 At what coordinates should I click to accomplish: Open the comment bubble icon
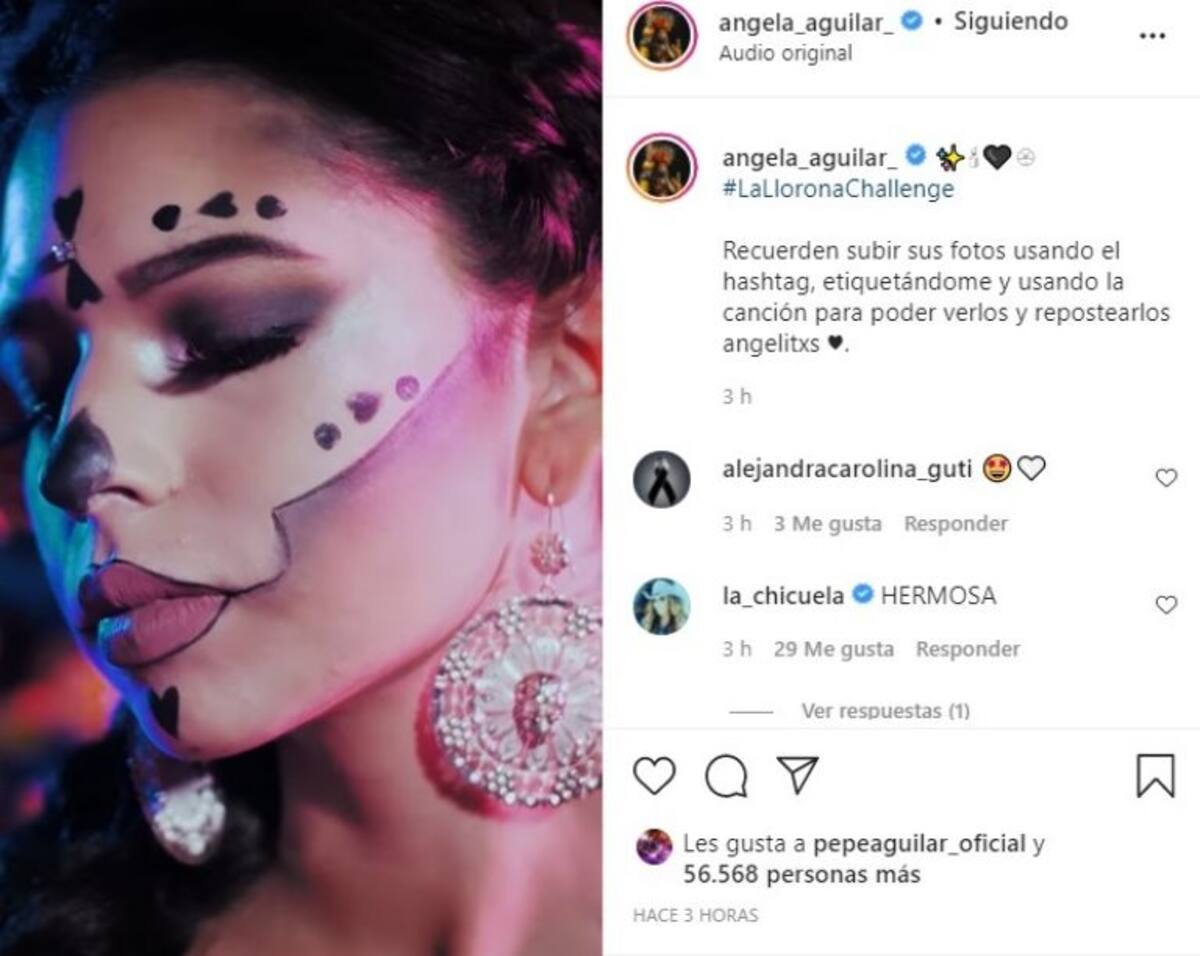click(x=726, y=776)
